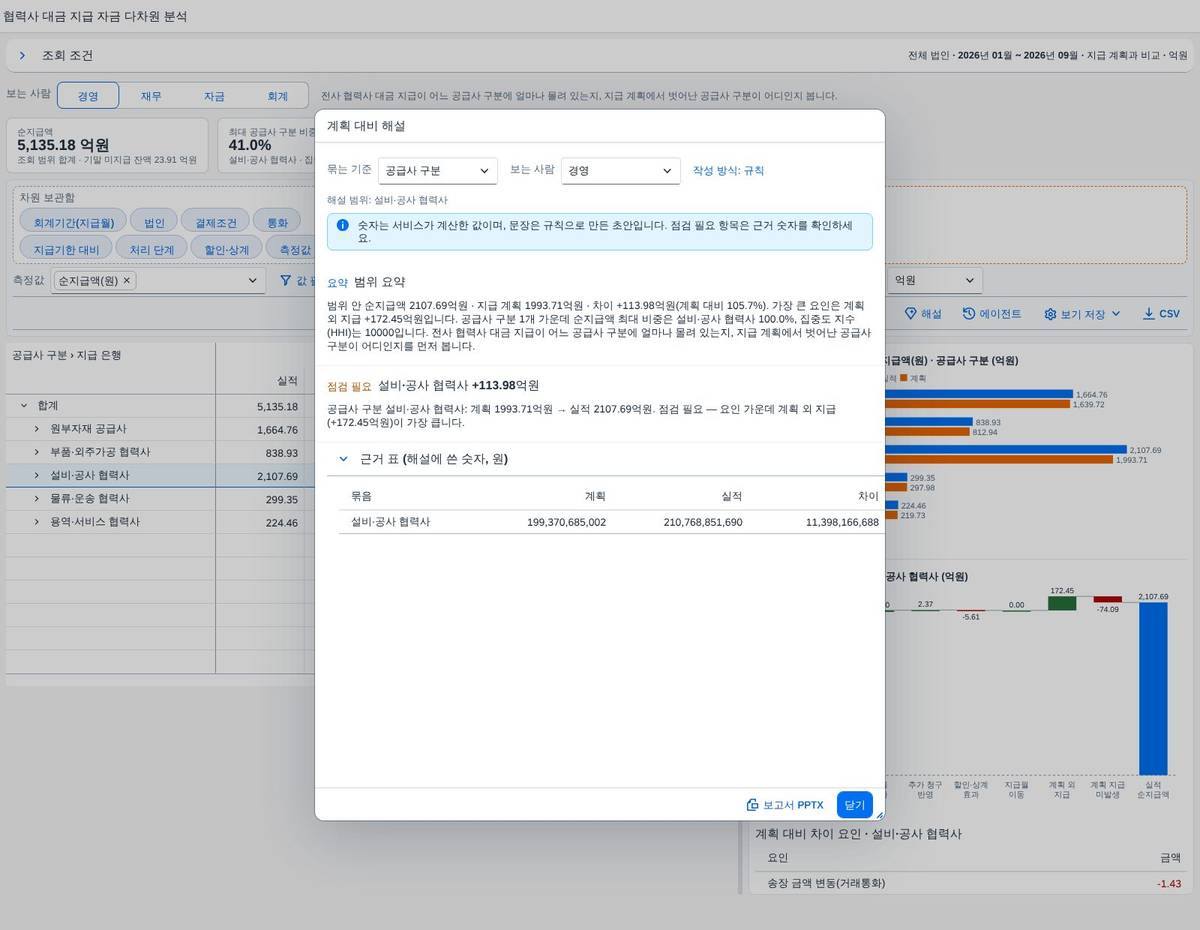1200x930 pixels.
Task: Select the 자금 viewer option
Action: (x=214, y=96)
